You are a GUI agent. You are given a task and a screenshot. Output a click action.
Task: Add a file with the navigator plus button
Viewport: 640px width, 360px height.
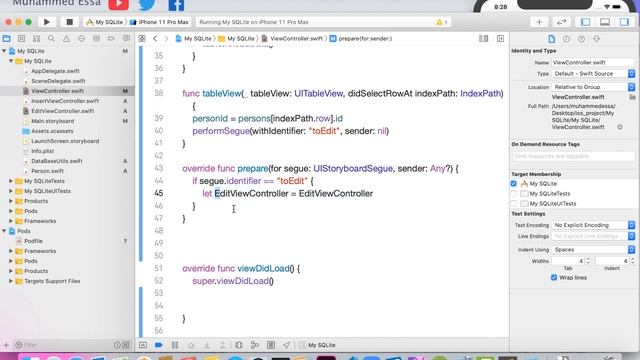(x=6, y=345)
